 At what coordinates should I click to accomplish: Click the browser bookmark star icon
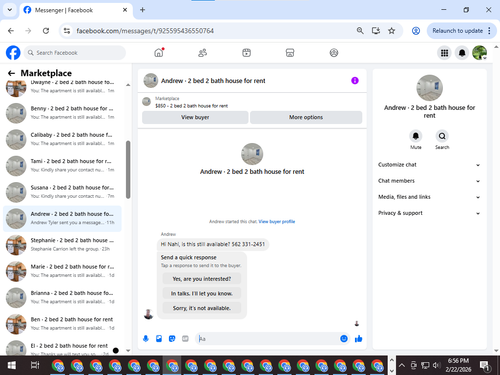pyautogui.click(x=392, y=31)
